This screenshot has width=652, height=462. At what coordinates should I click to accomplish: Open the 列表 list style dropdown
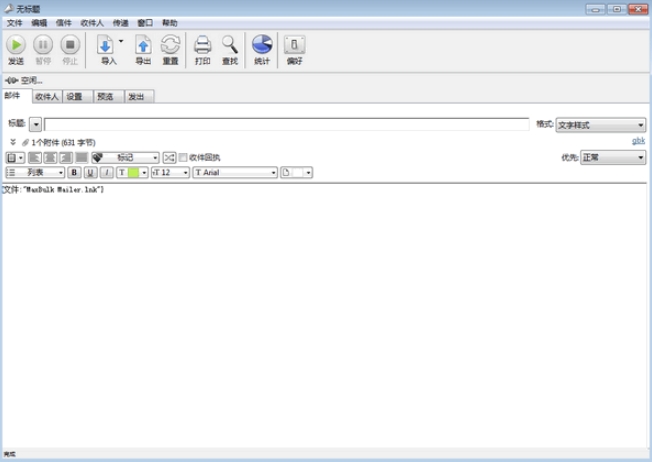click(x=35, y=172)
